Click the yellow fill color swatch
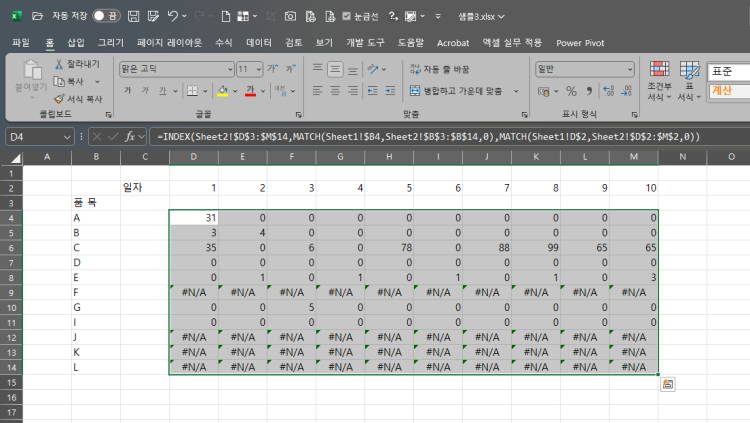750x423 pixels. tap(223, 91)
